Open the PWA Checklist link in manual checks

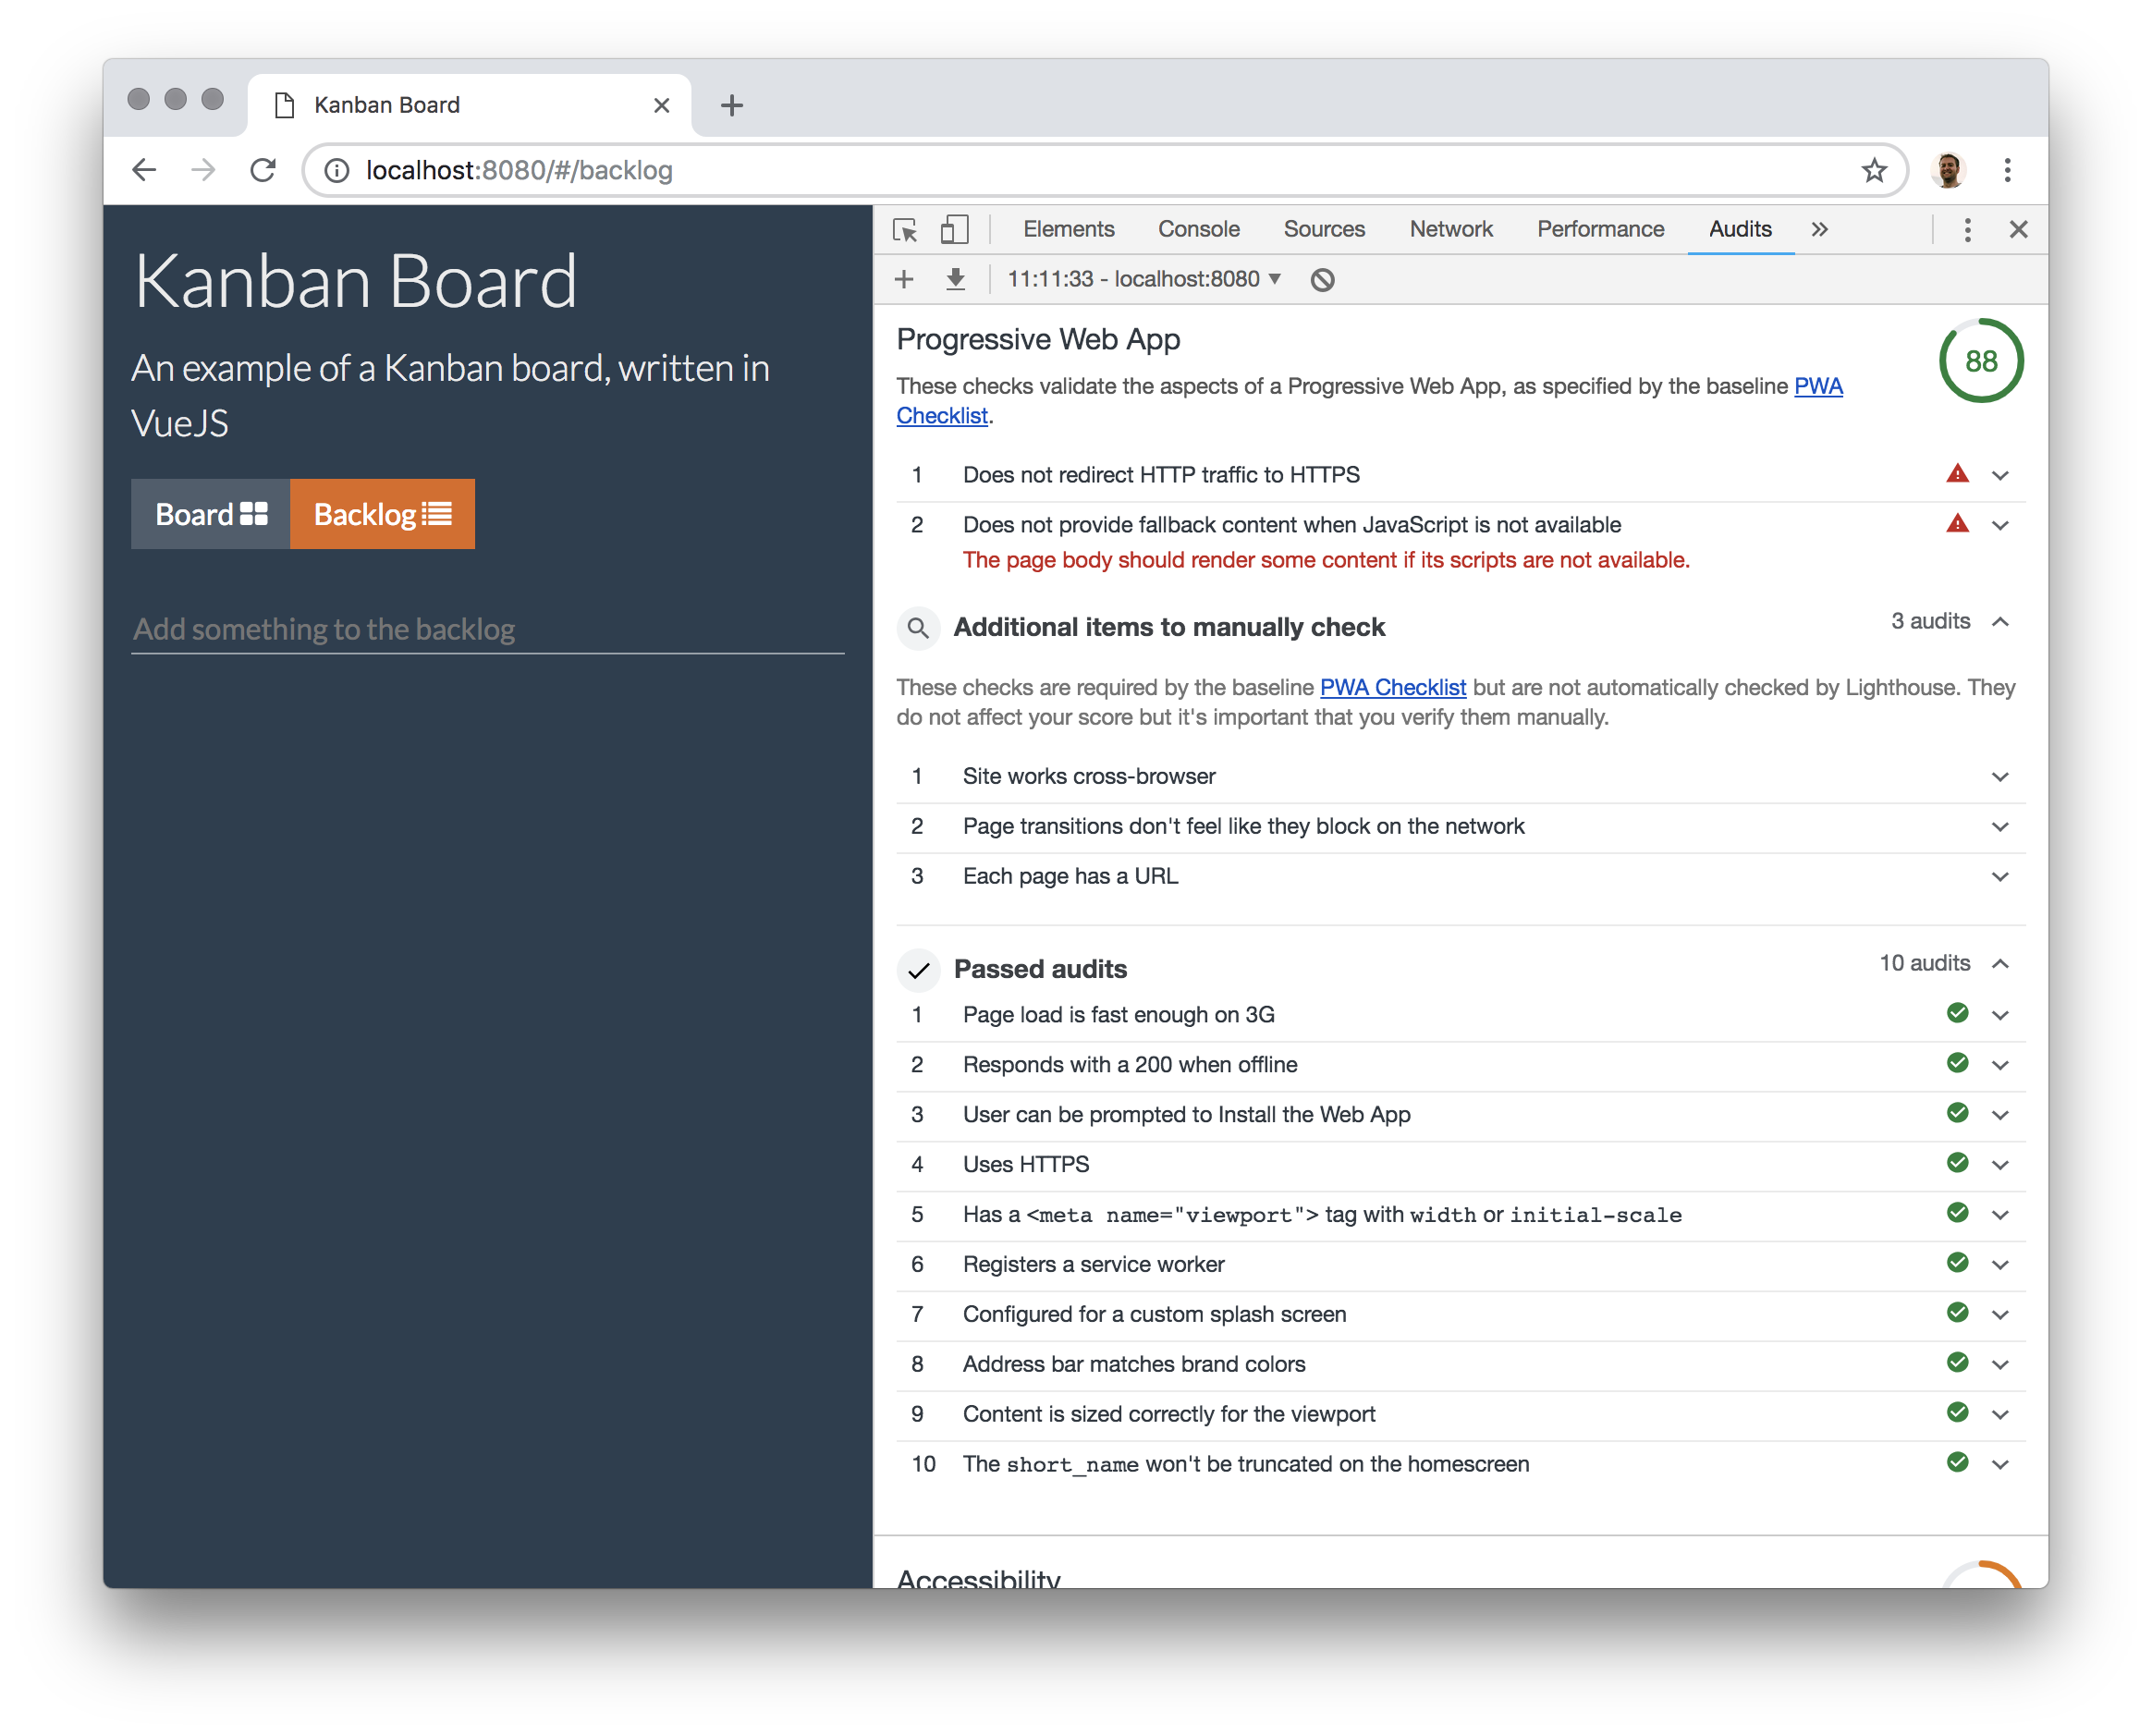1392,688
